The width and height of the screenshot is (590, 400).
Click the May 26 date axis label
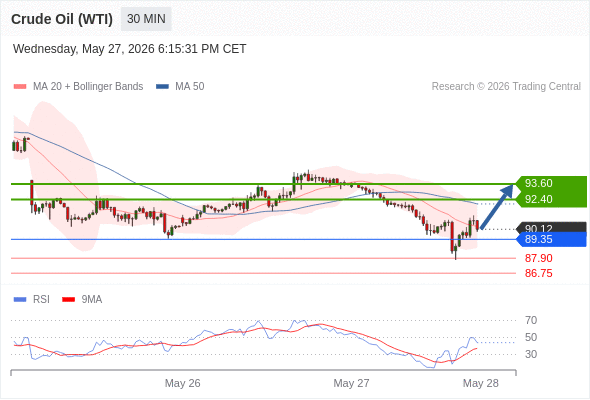coord(182,383)
